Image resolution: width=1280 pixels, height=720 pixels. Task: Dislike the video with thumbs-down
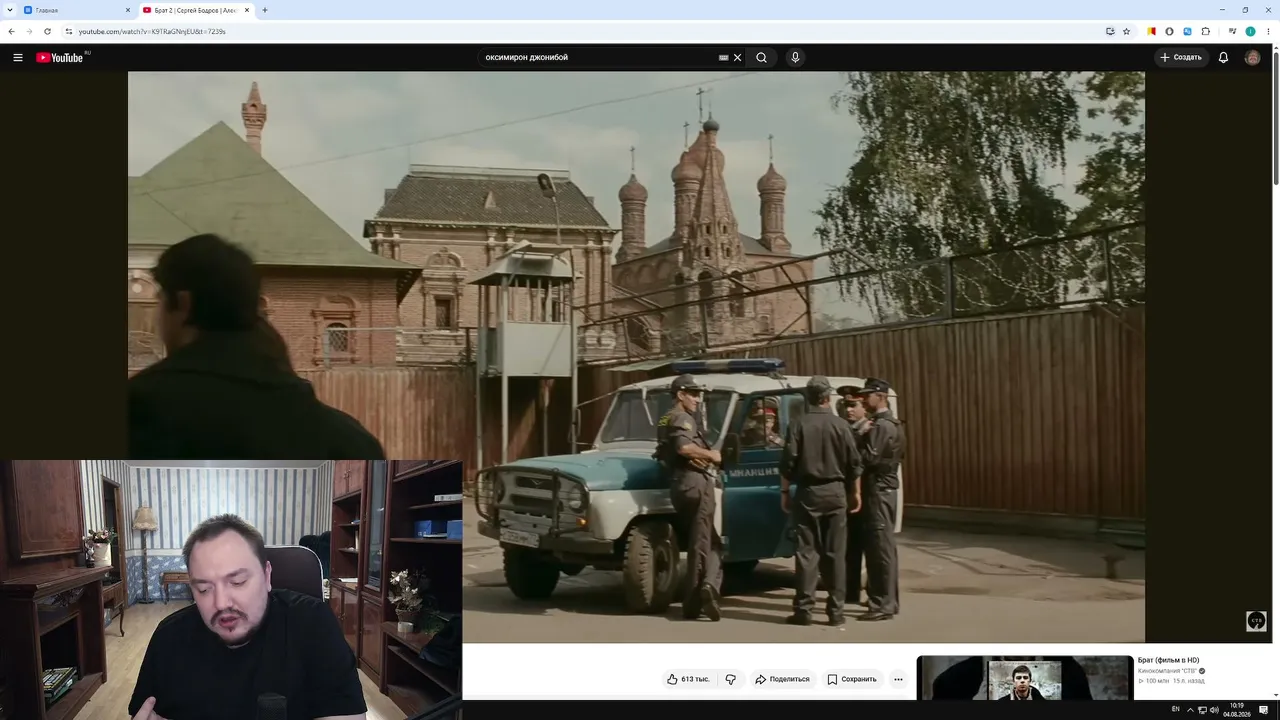coord(731,679)
